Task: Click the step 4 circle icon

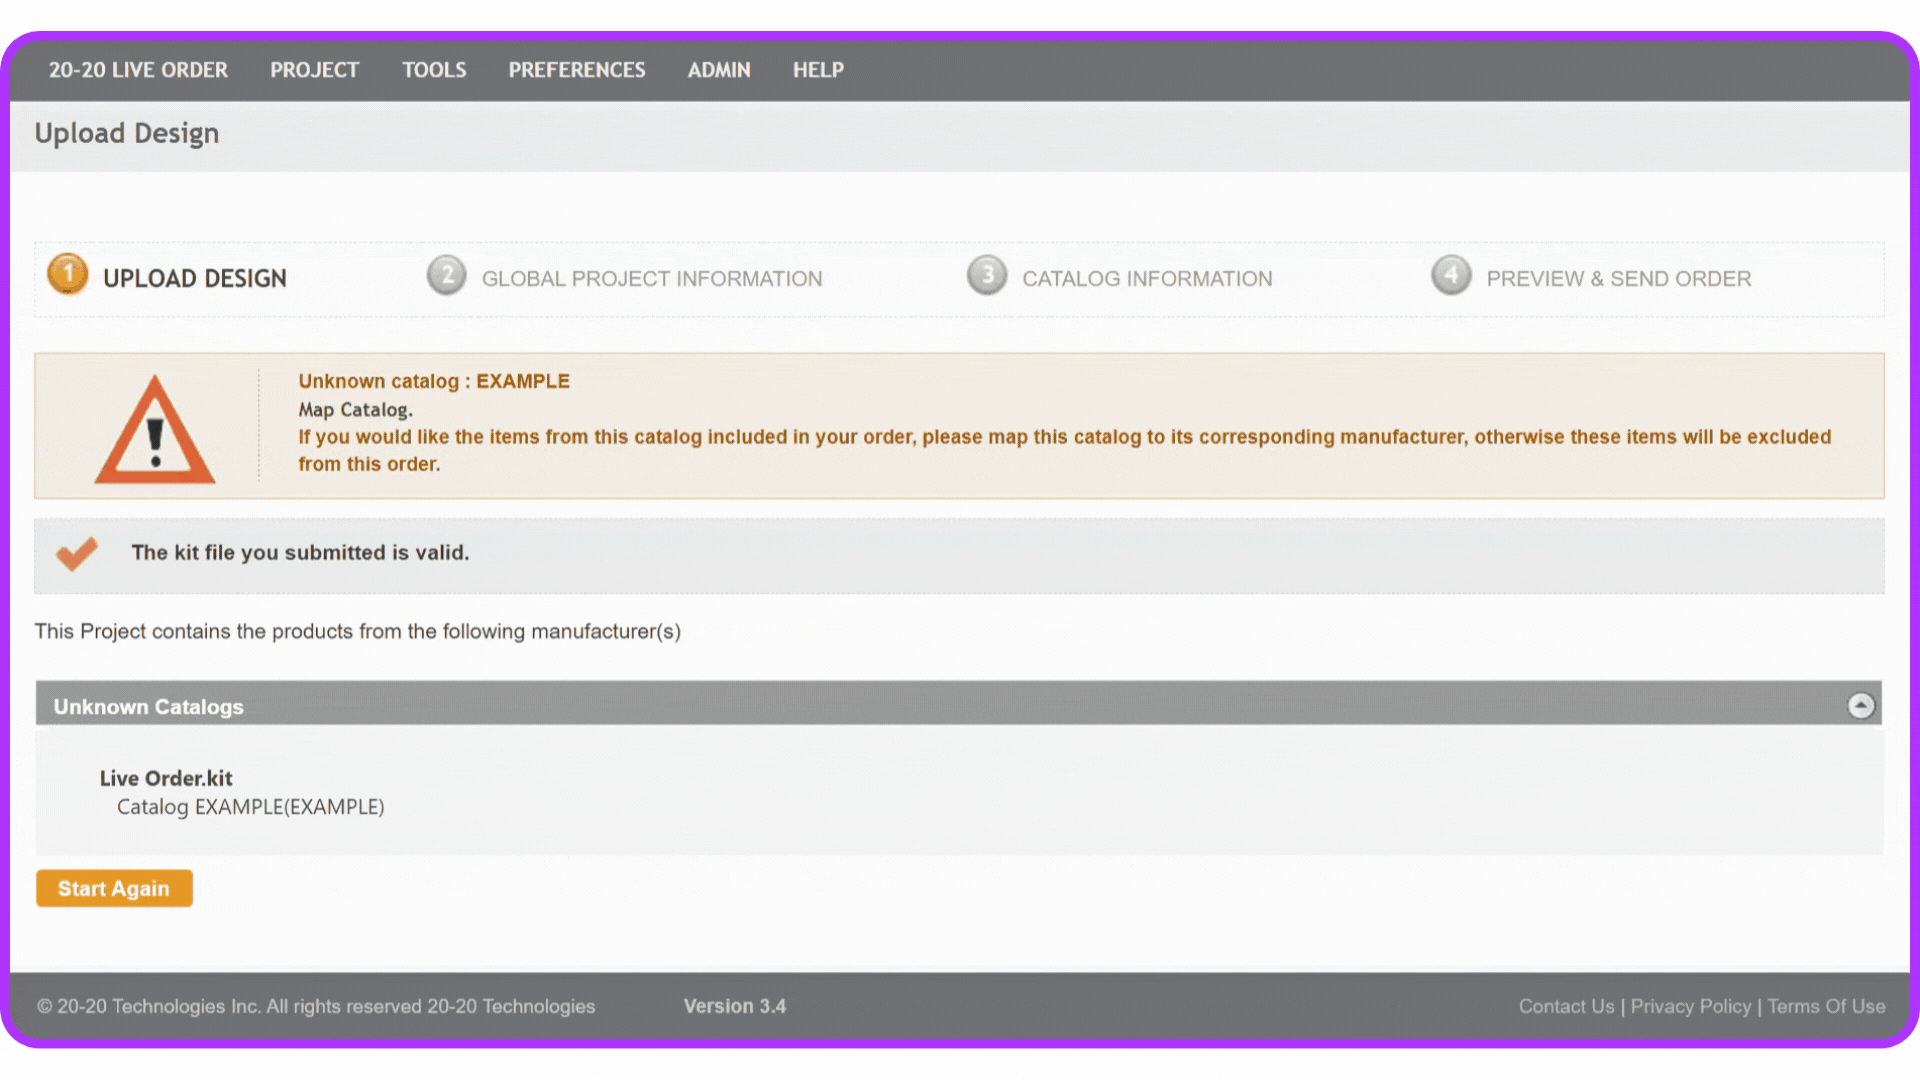Action: [1451, 274]
